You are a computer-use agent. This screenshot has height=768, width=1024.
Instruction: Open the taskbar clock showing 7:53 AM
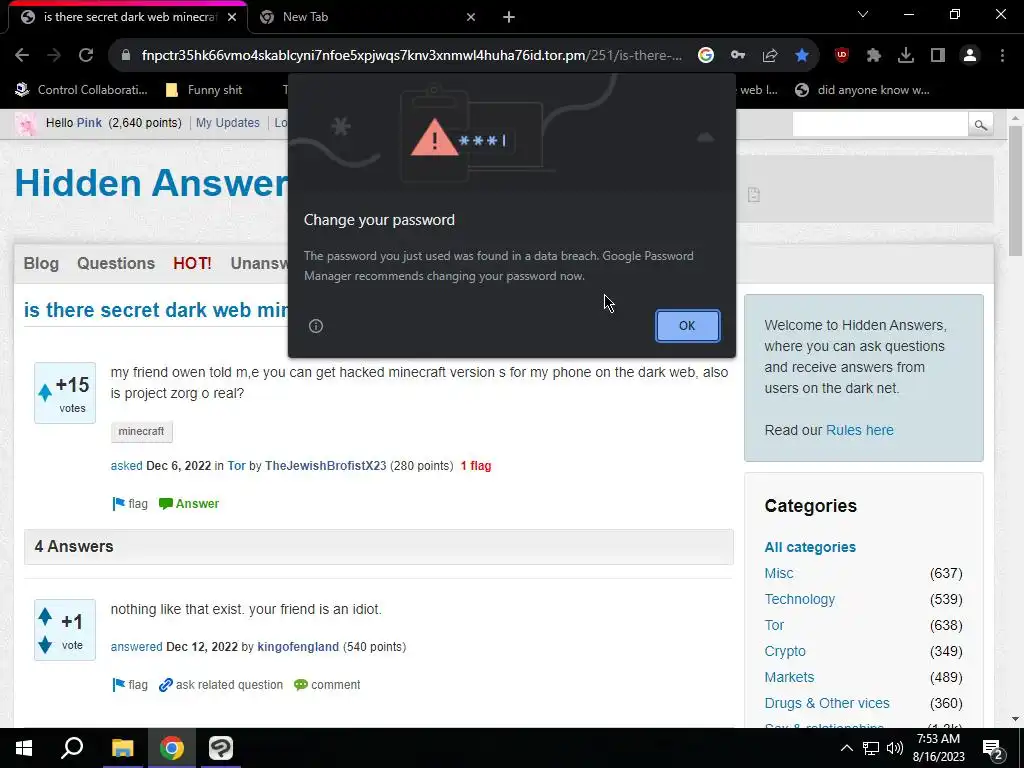point(938,748)
